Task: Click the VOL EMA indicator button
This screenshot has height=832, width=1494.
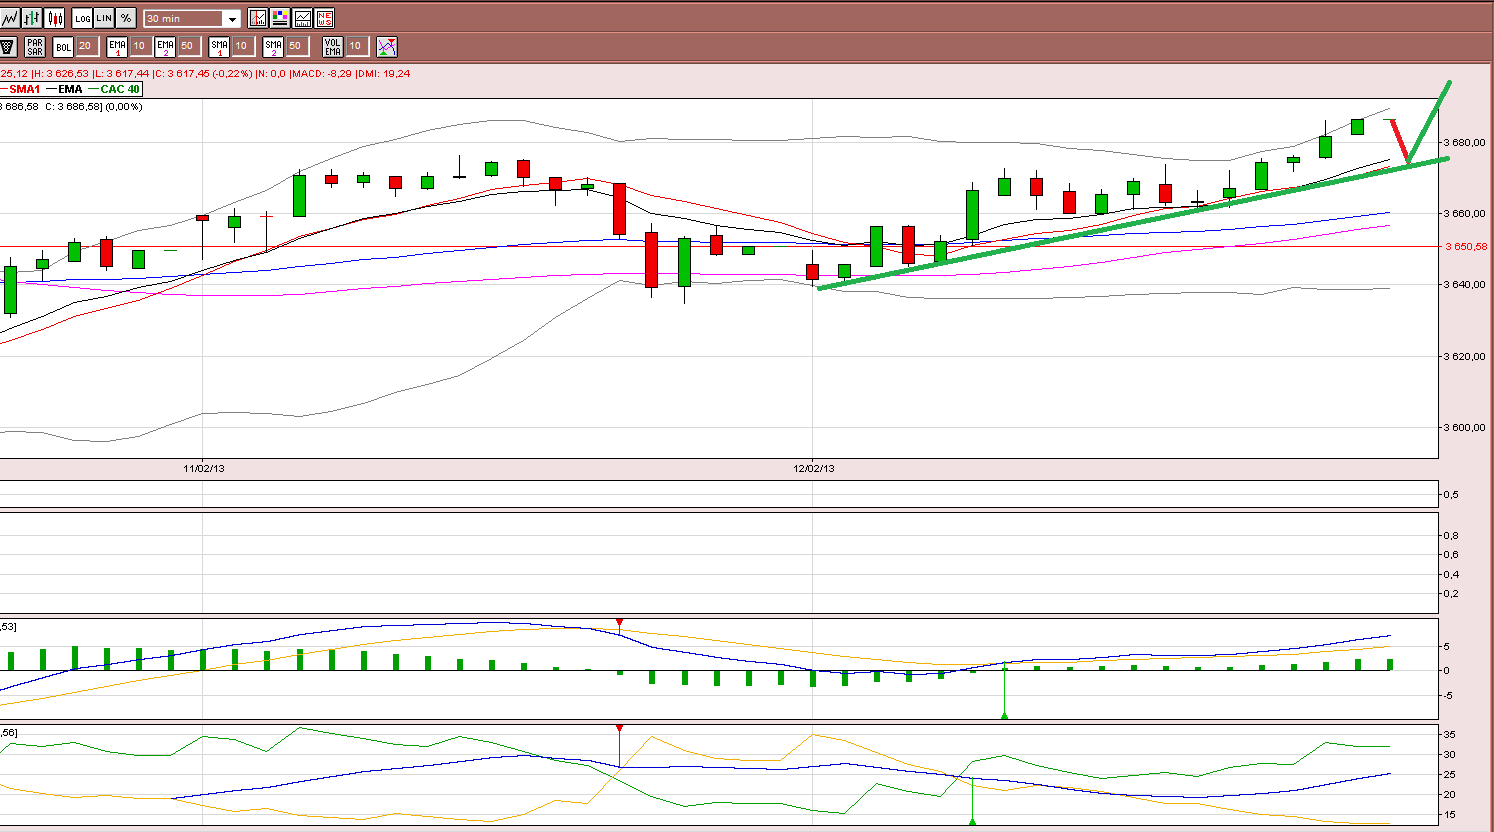Action: pyautogui.click(x=333, y=46)
